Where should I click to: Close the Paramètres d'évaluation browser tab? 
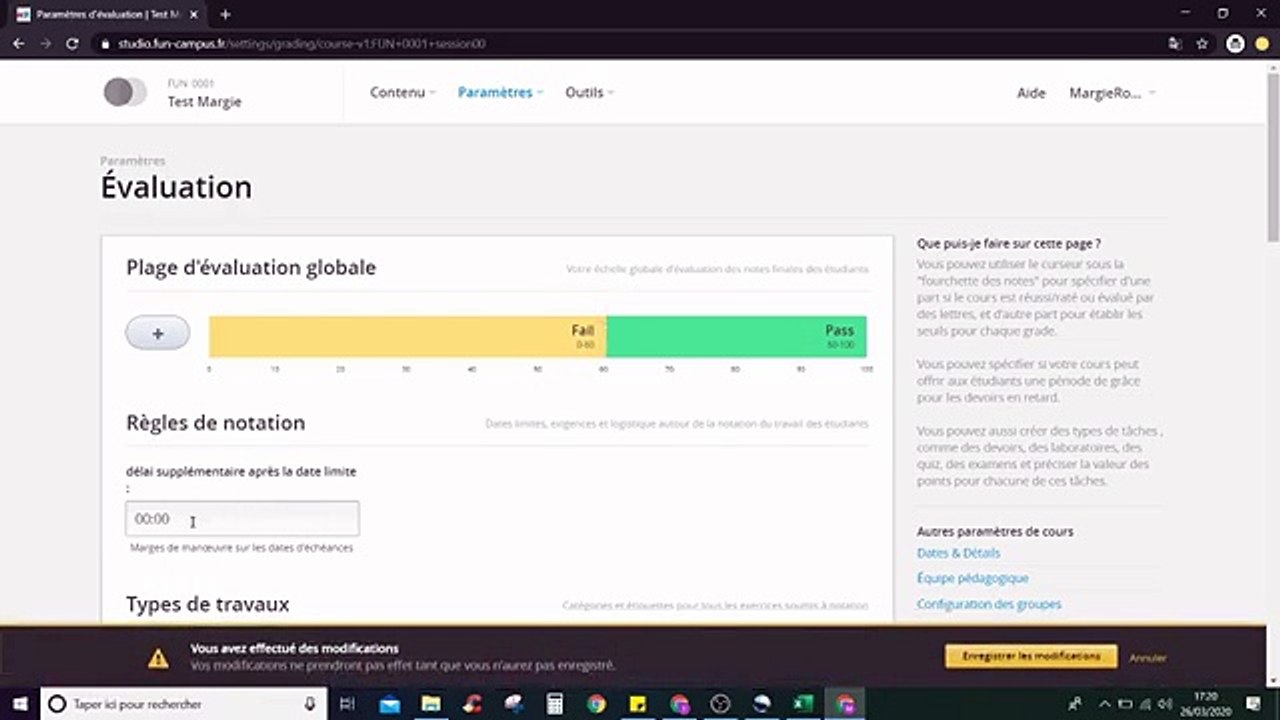pos(194,14)
